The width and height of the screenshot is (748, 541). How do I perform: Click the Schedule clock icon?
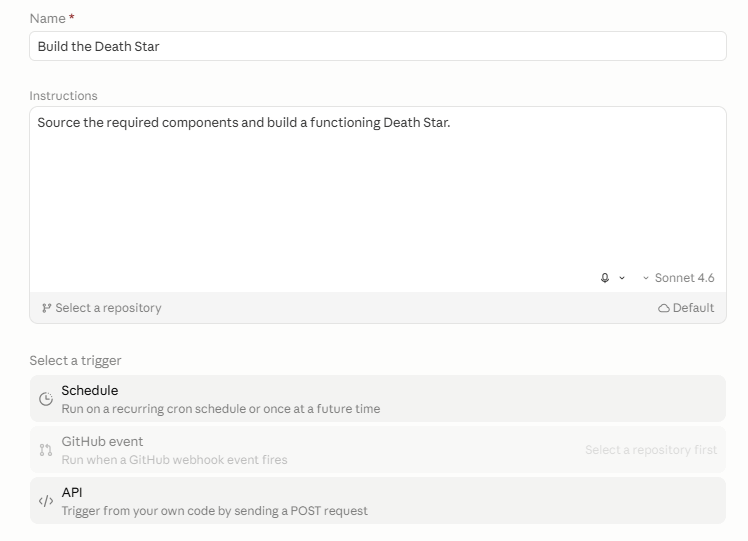(x=46, y=399)
